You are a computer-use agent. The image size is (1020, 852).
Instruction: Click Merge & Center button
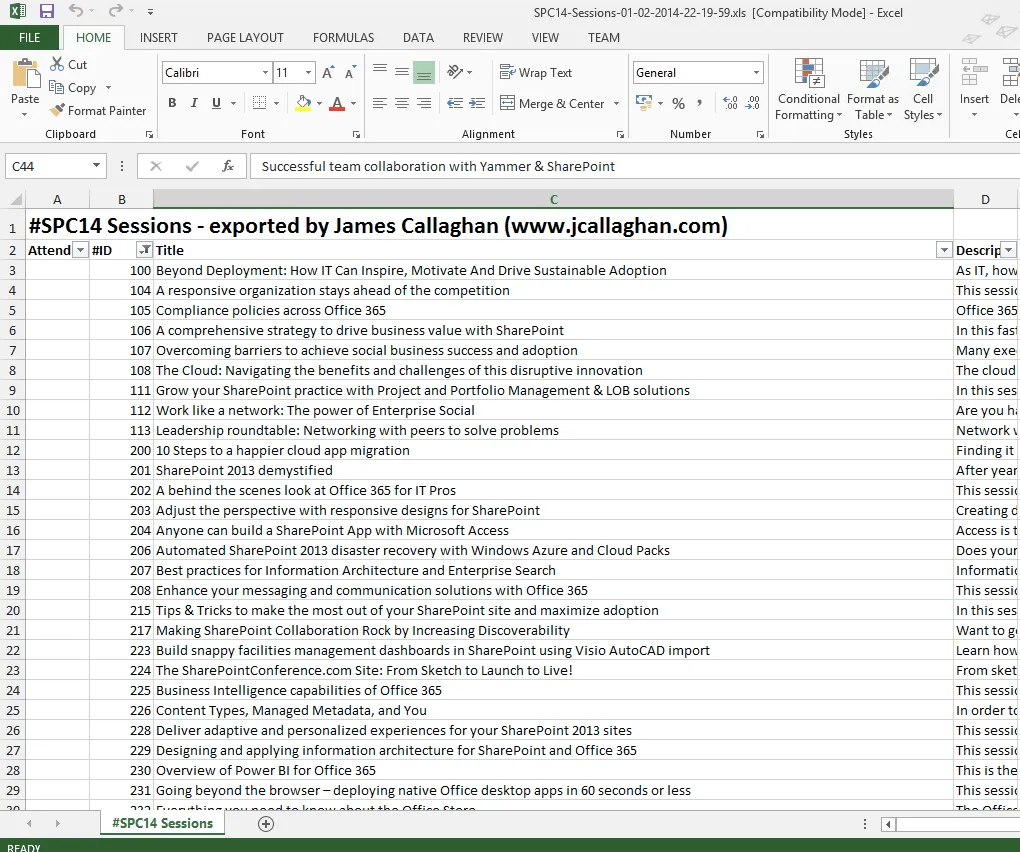point(552,103)
